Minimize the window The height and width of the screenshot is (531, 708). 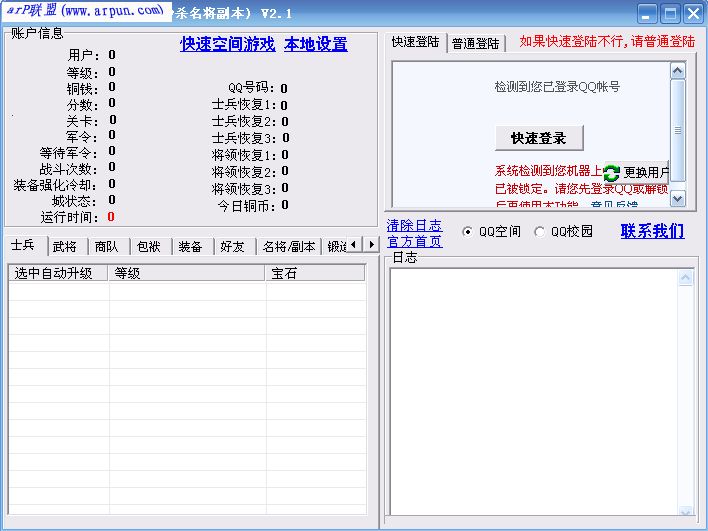[647, 13]
